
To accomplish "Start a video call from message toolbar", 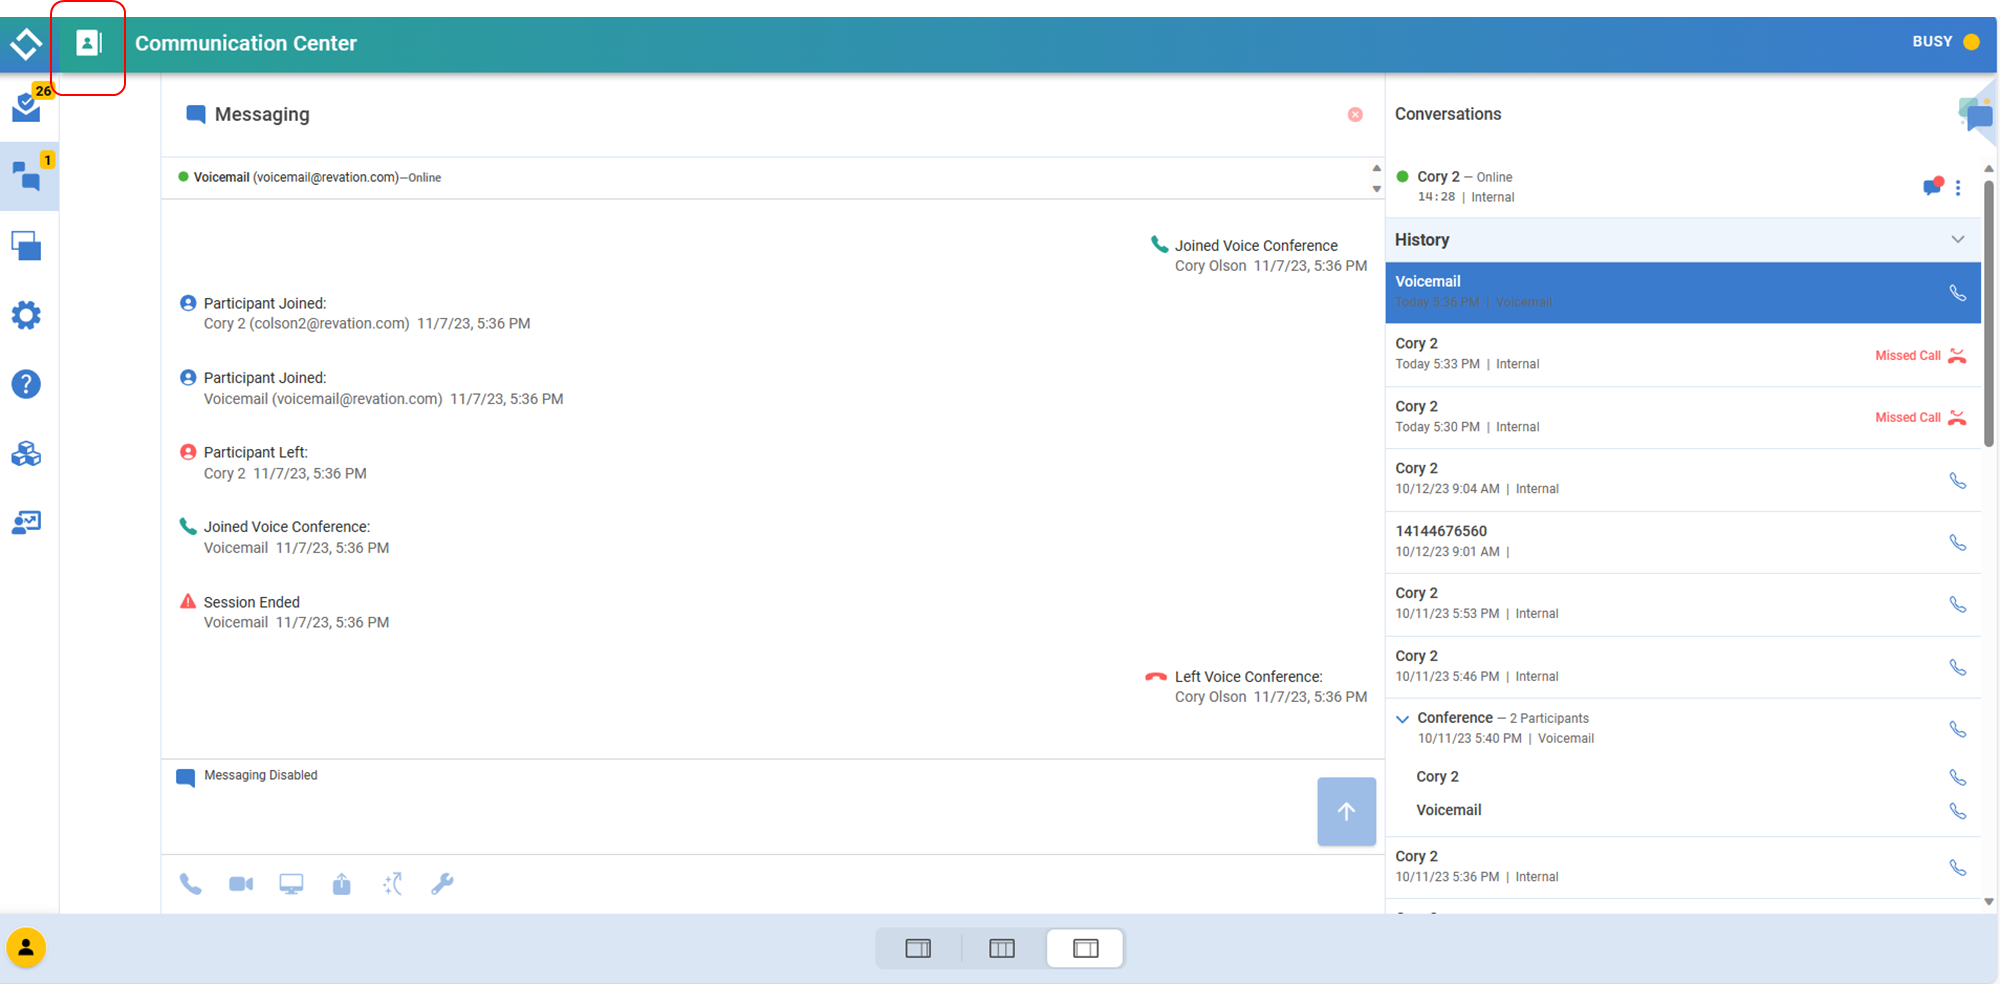I will point(241,884).
